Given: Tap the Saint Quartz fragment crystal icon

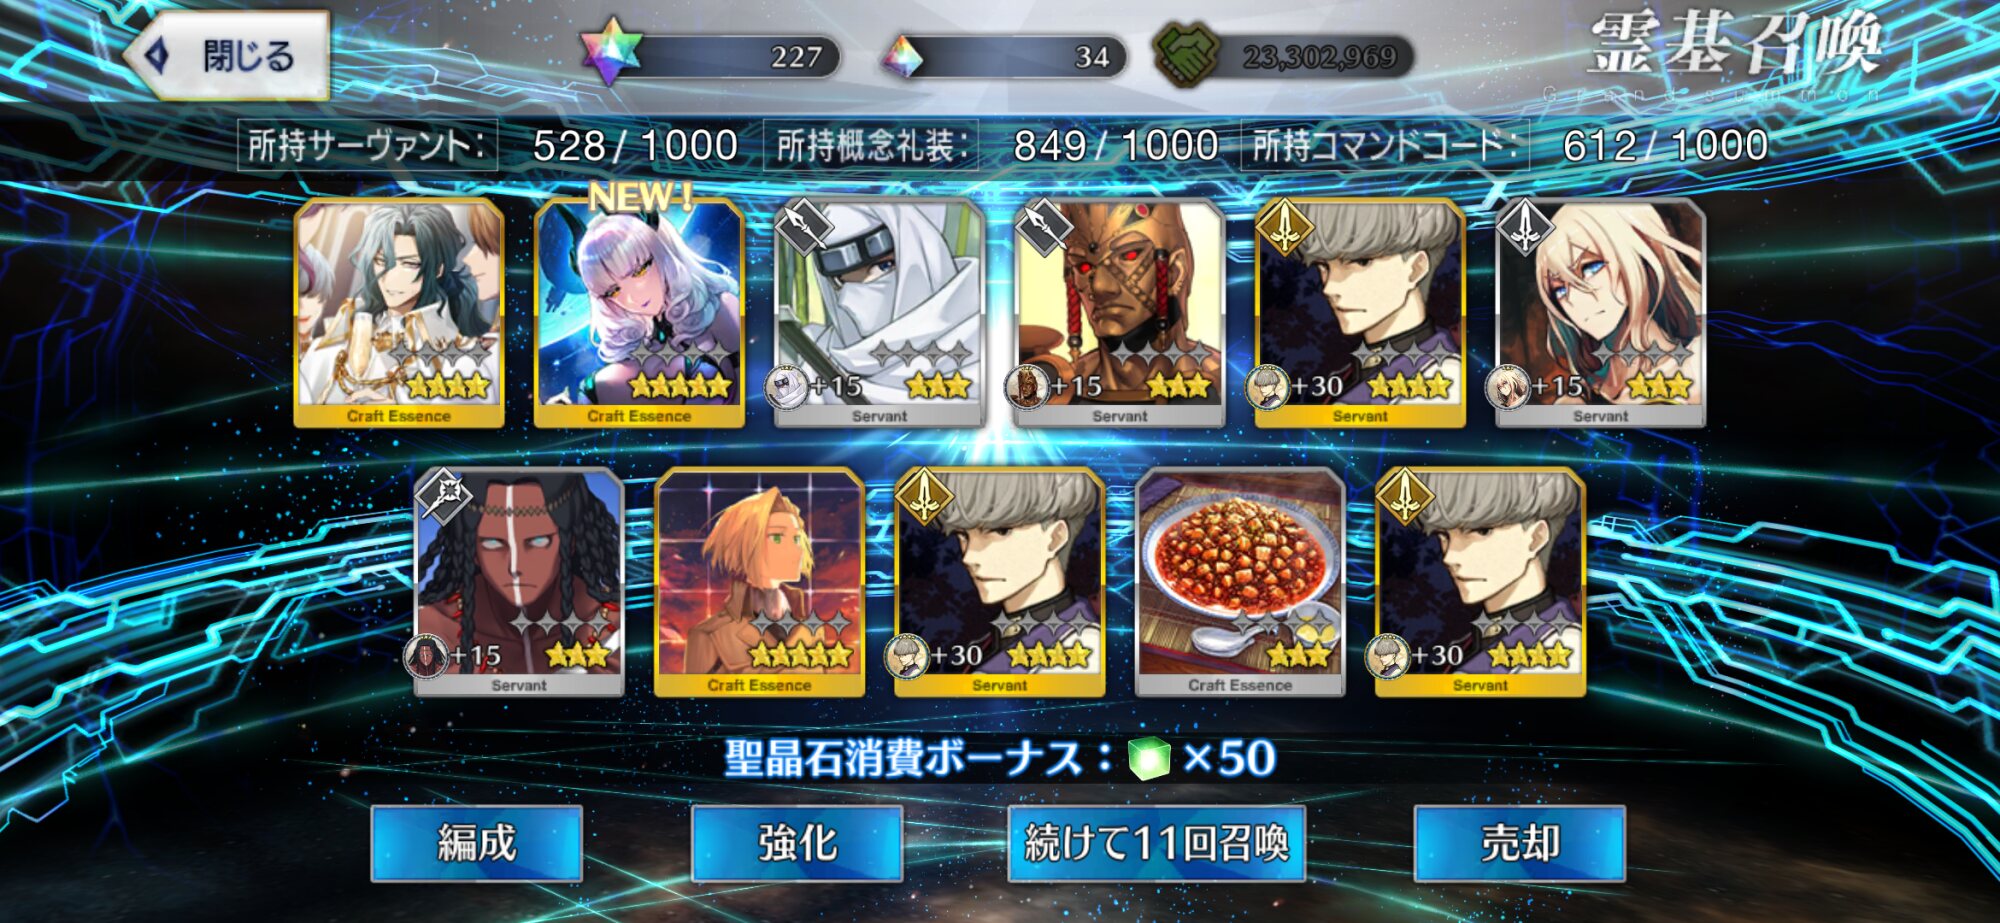Looking at the screenshot, I should (x=901, y=57).
